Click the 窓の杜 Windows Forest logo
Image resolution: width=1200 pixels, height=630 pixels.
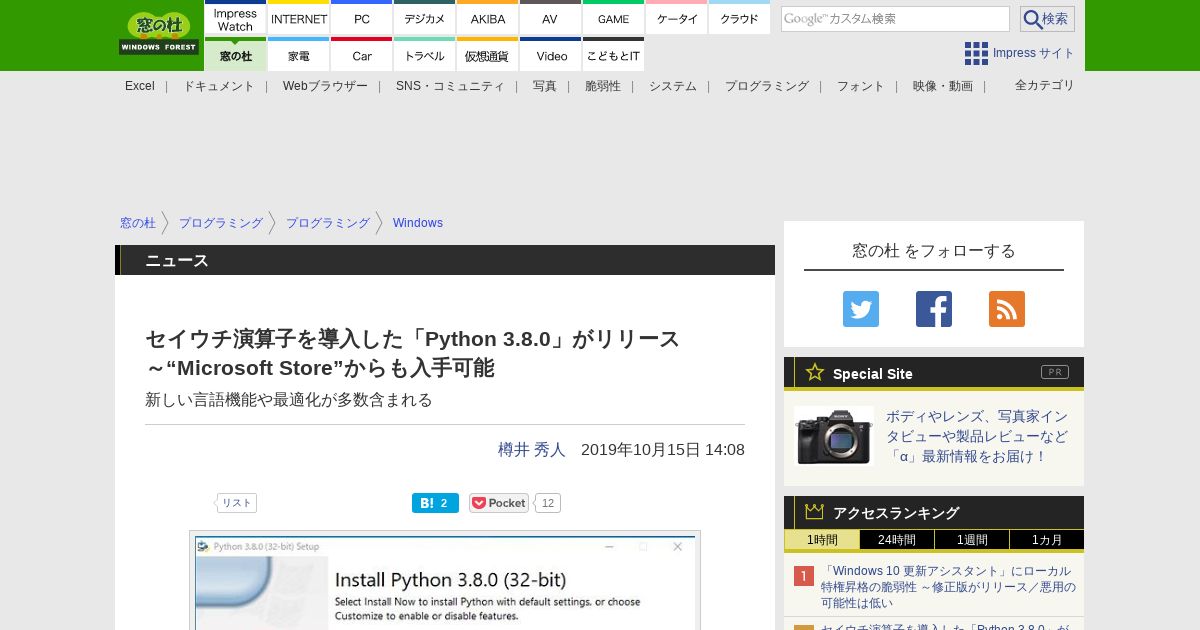[x=159, y=33]
